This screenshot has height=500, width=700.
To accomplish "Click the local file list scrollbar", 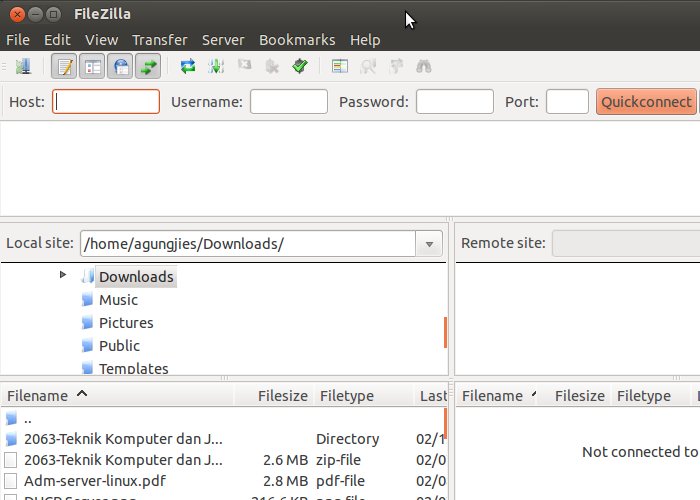I will 445,423.
